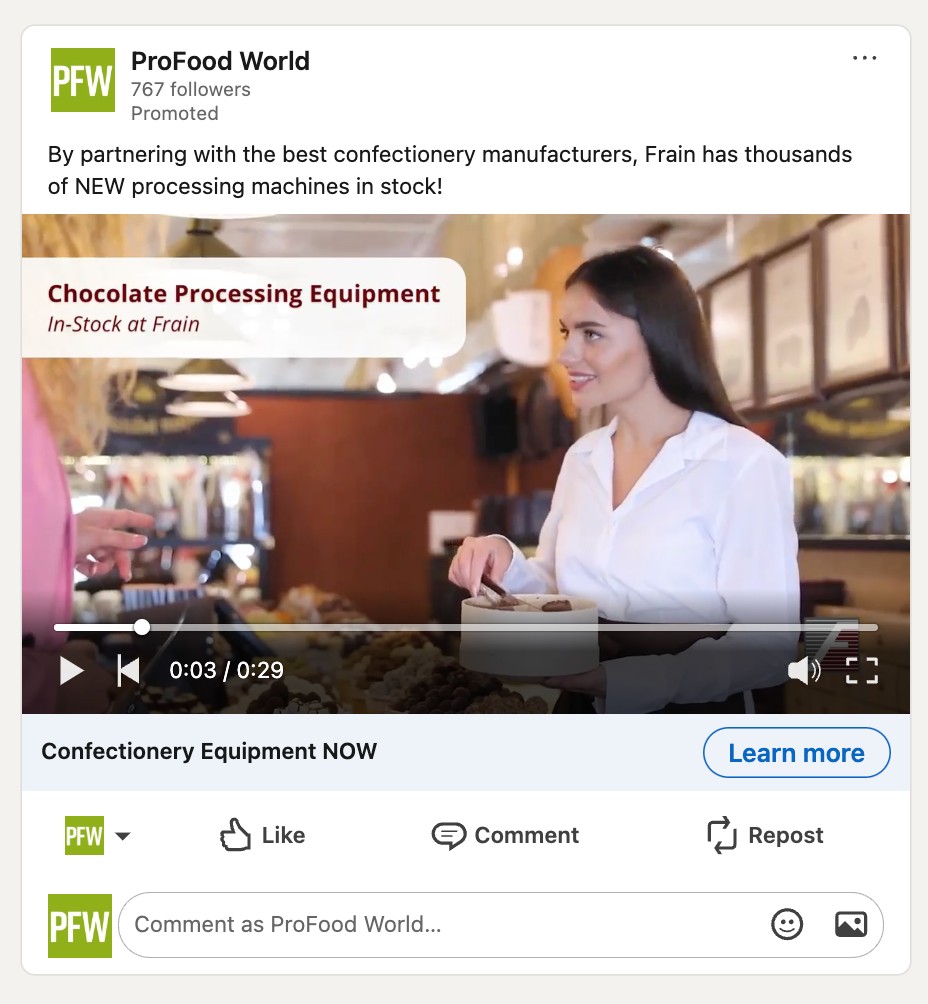Click the Learn more button
The width and height of the screenshot is (928, 1004).
(796, 752)
